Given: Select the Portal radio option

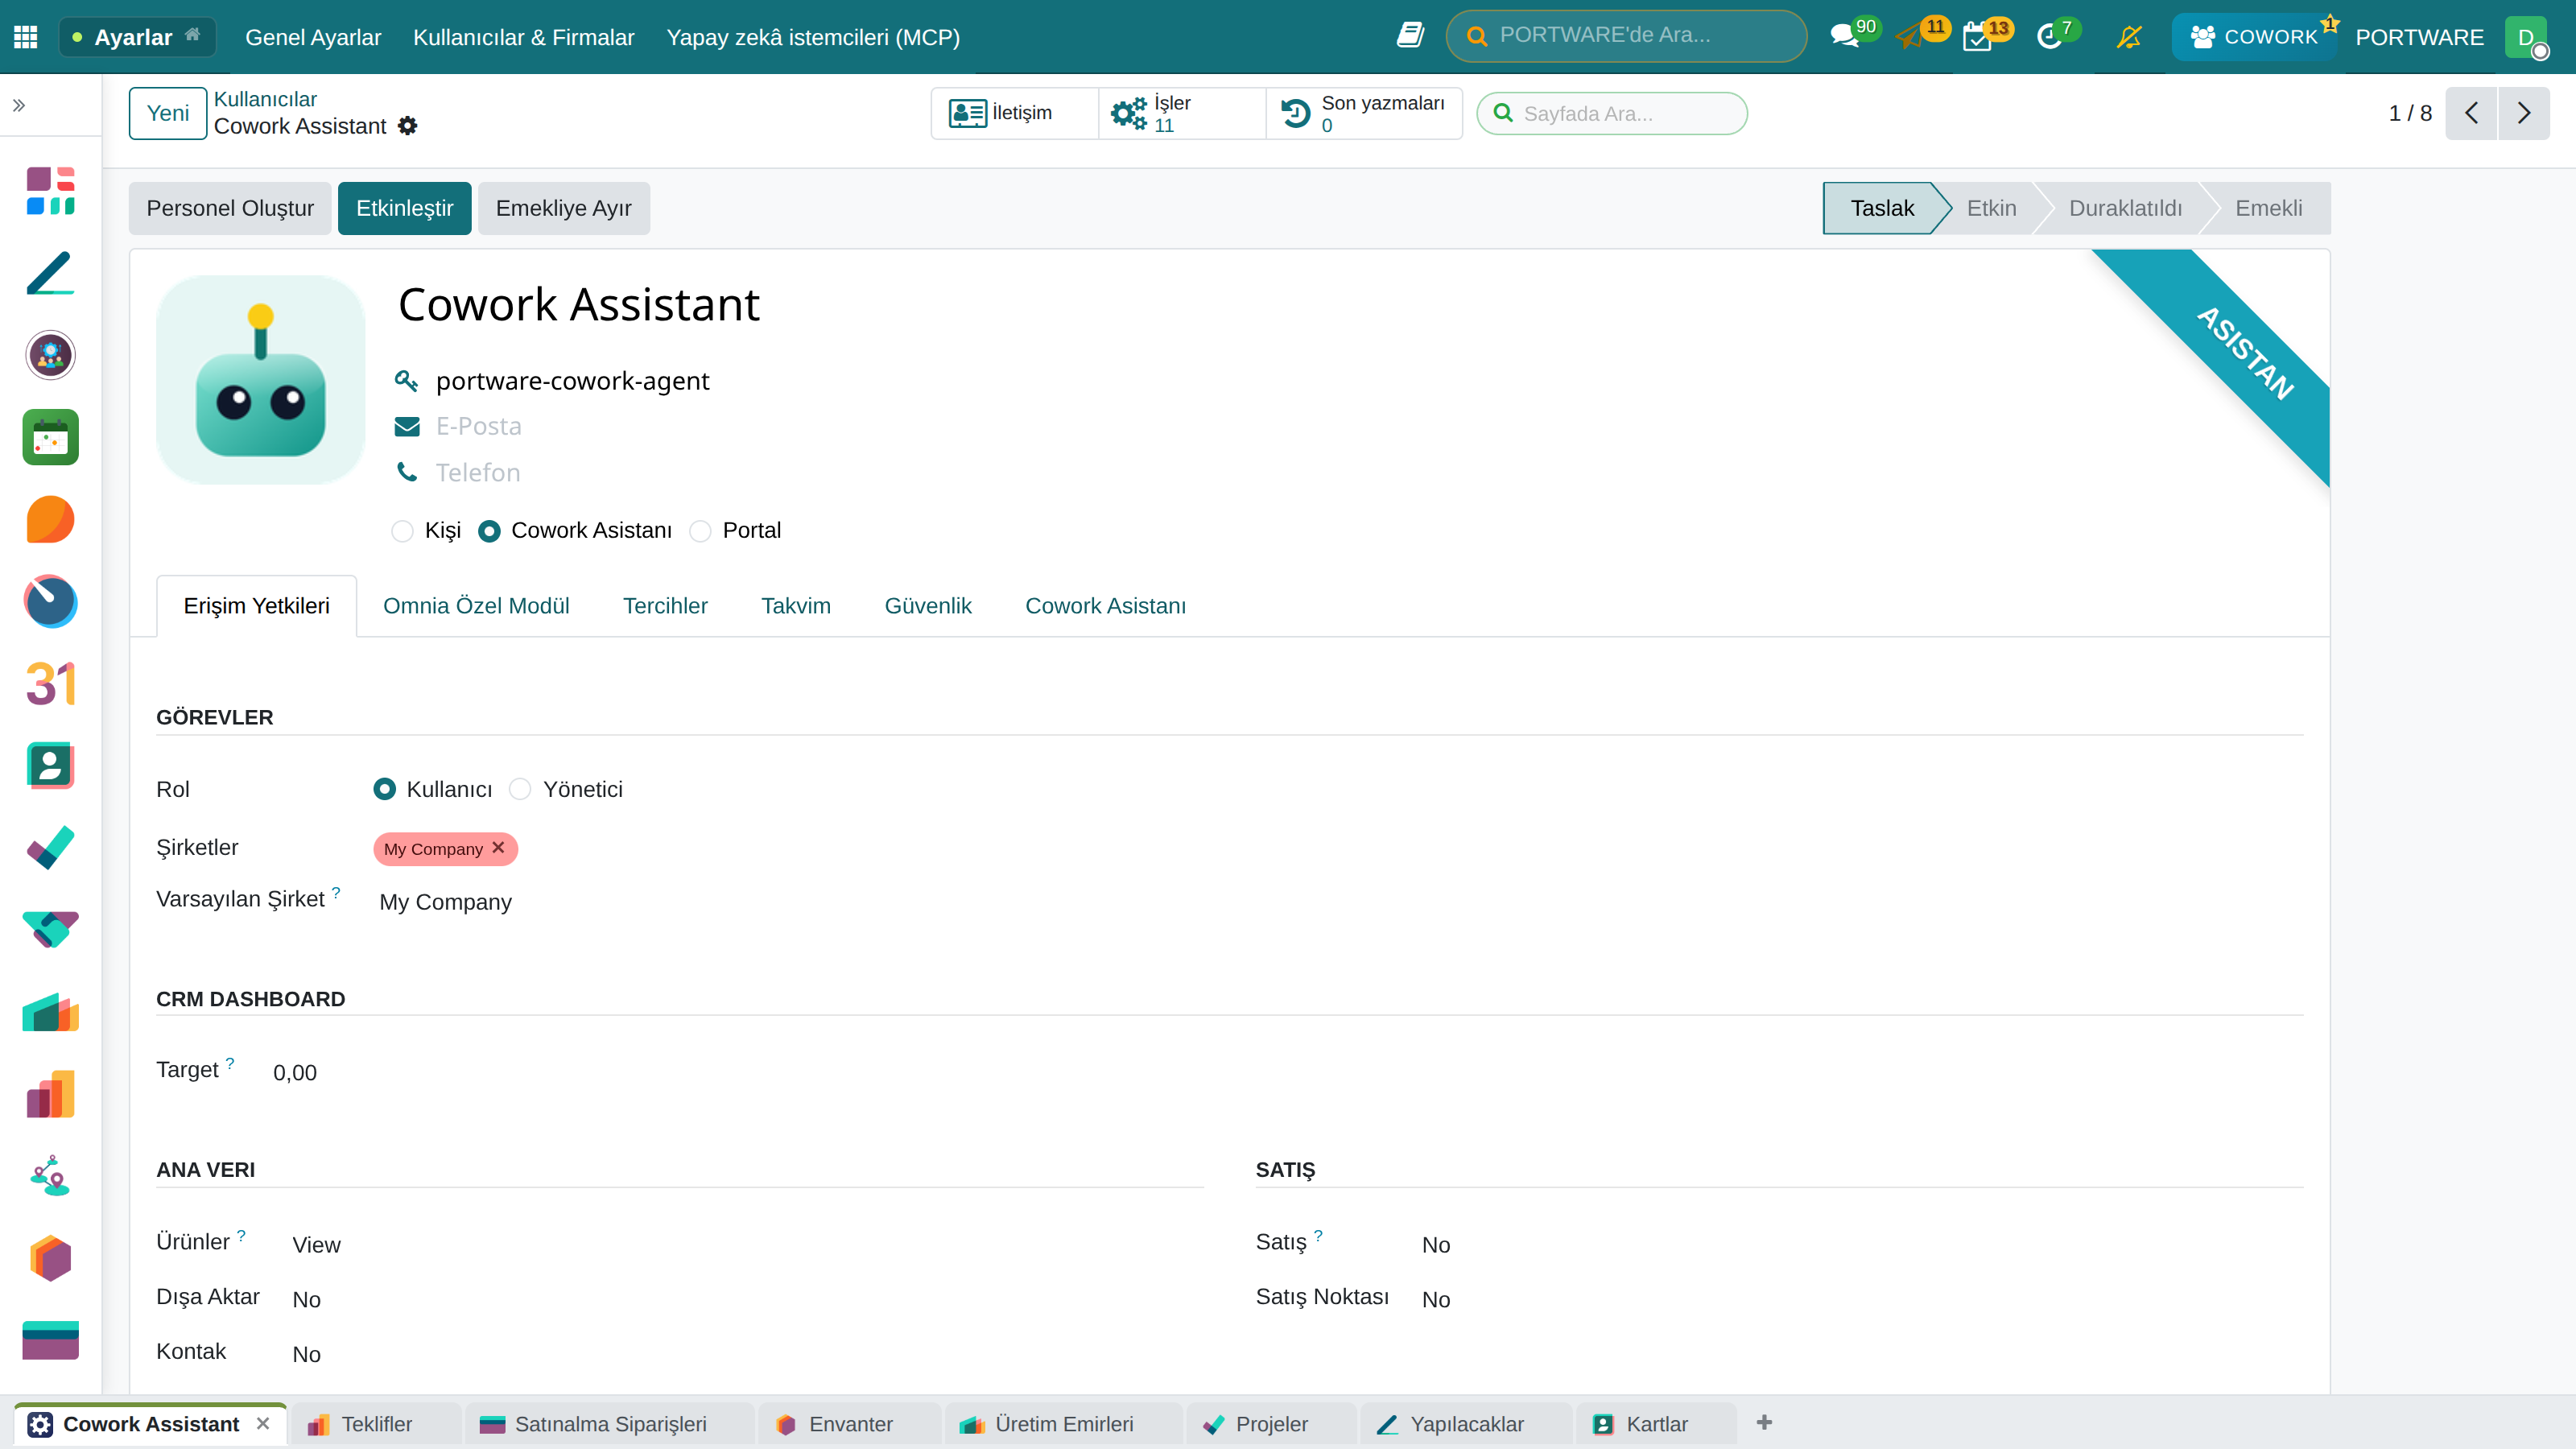Looking at the screenshot, I should click(x=700, y=531).
